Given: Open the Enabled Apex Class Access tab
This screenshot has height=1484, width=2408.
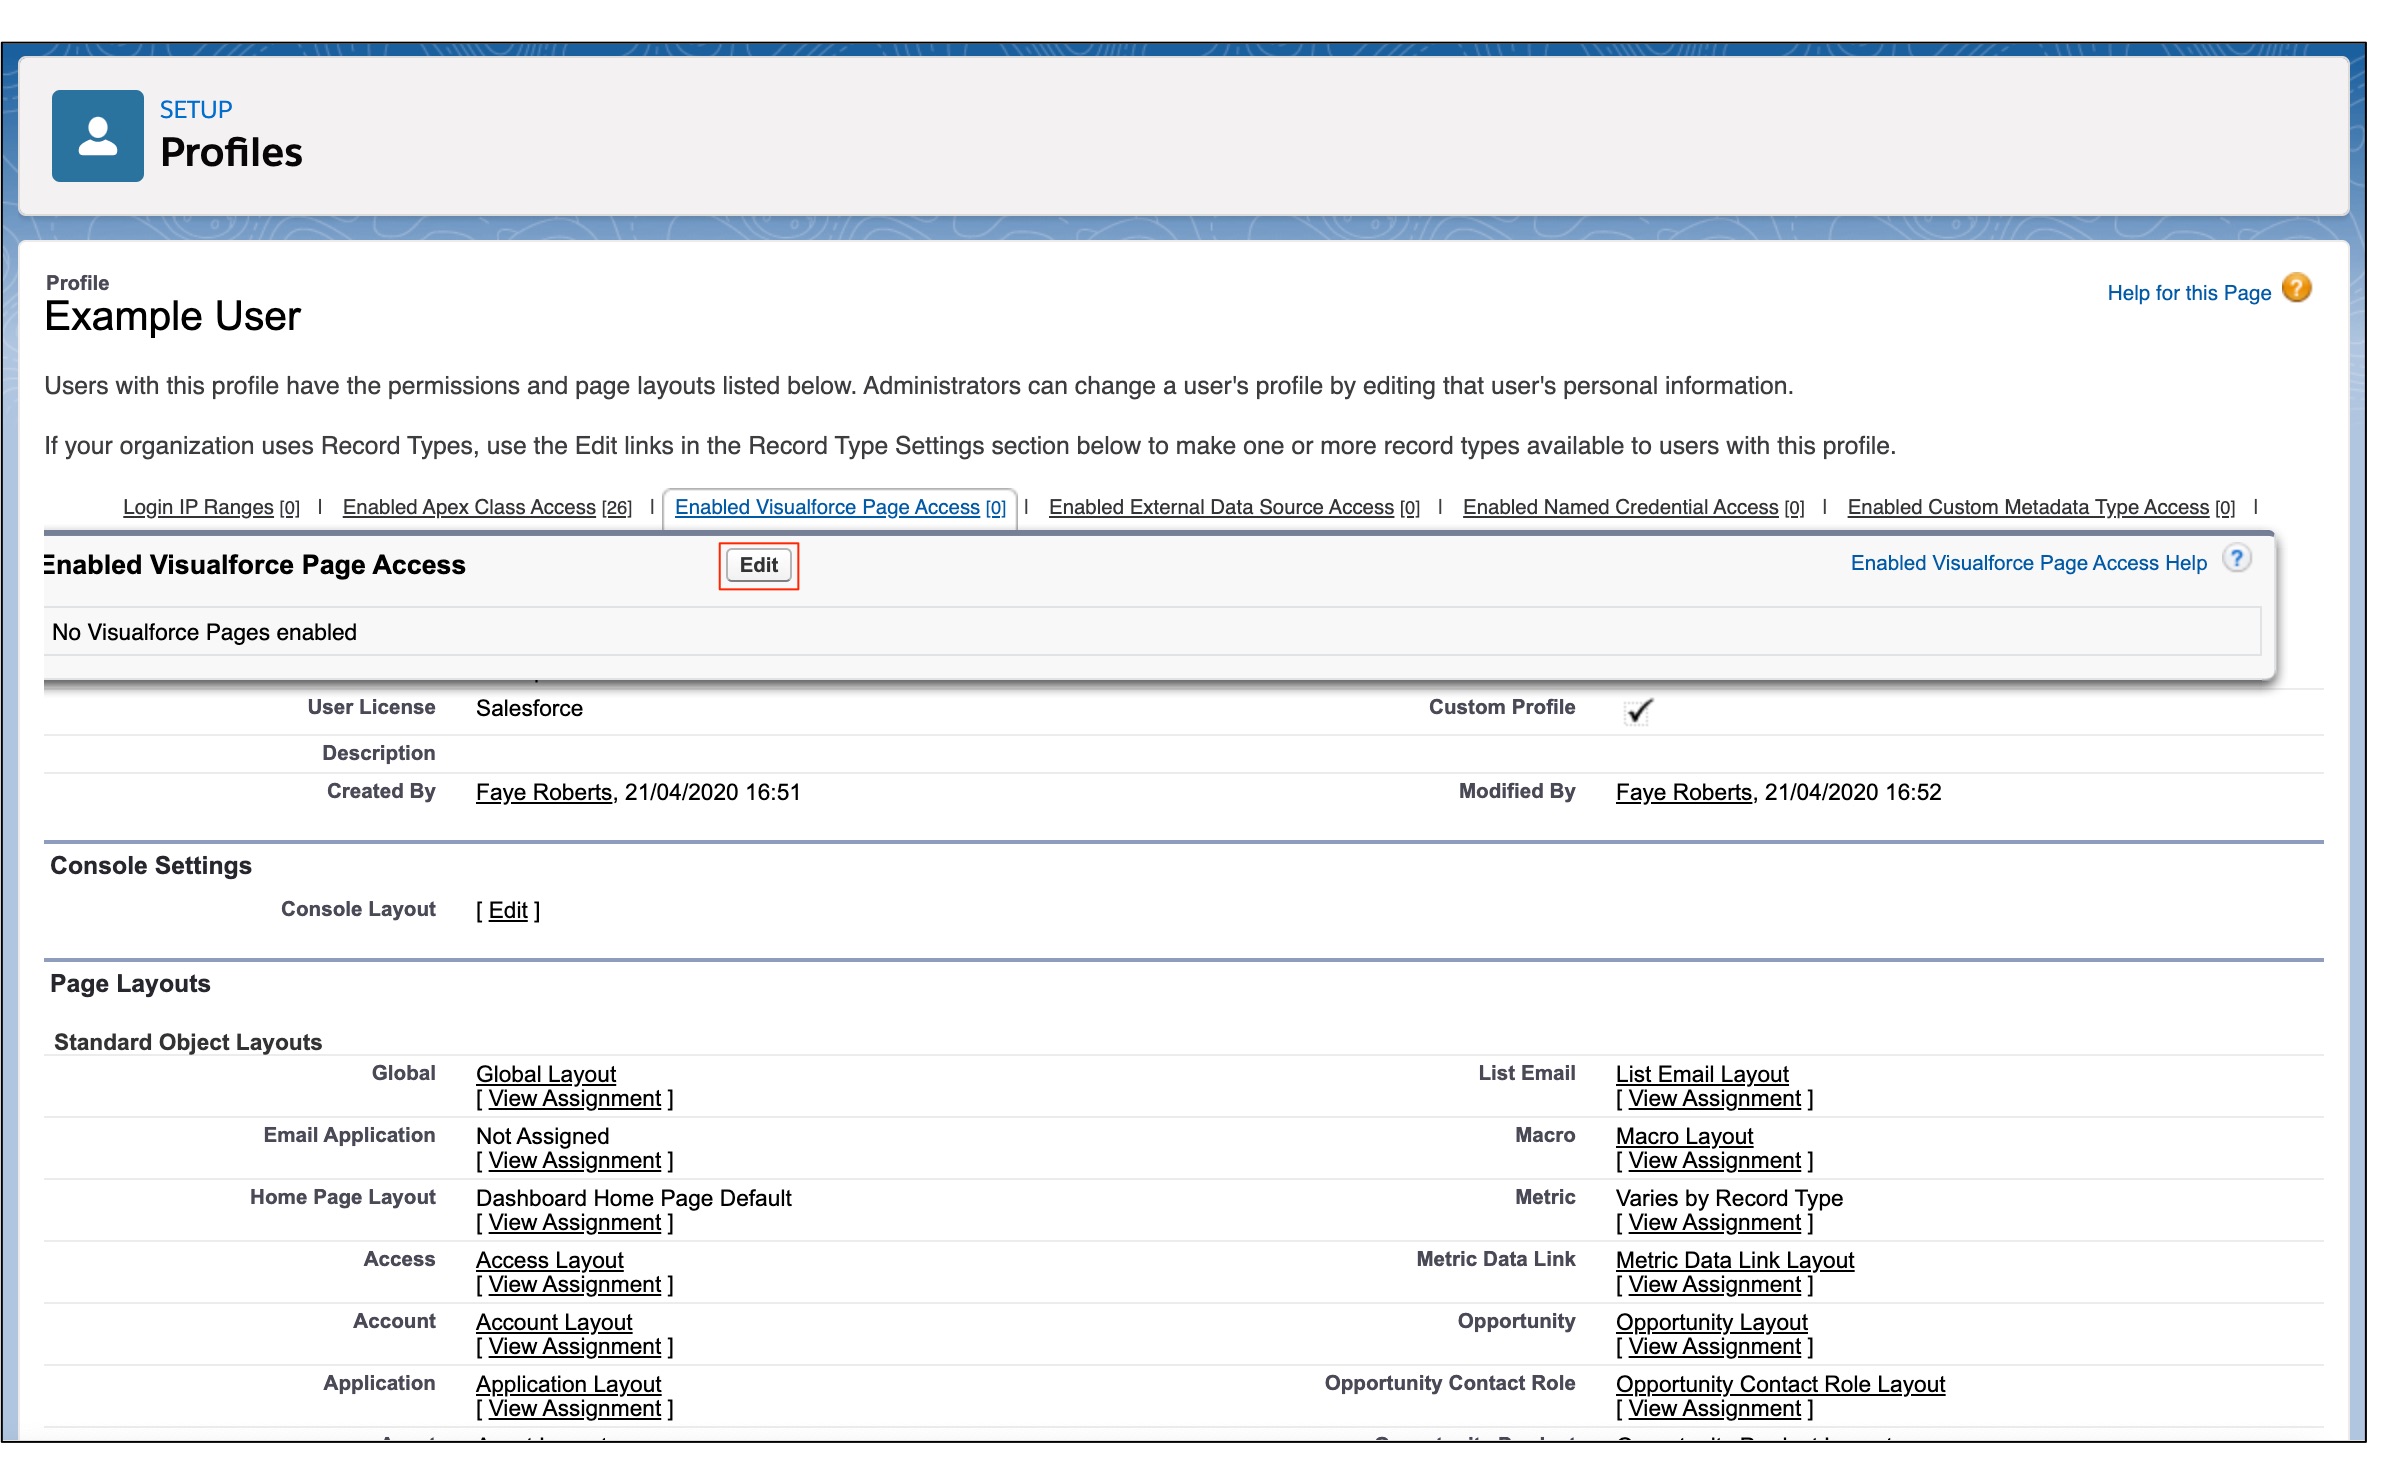Looking at the screenshot, I should (x=468, y=507).
